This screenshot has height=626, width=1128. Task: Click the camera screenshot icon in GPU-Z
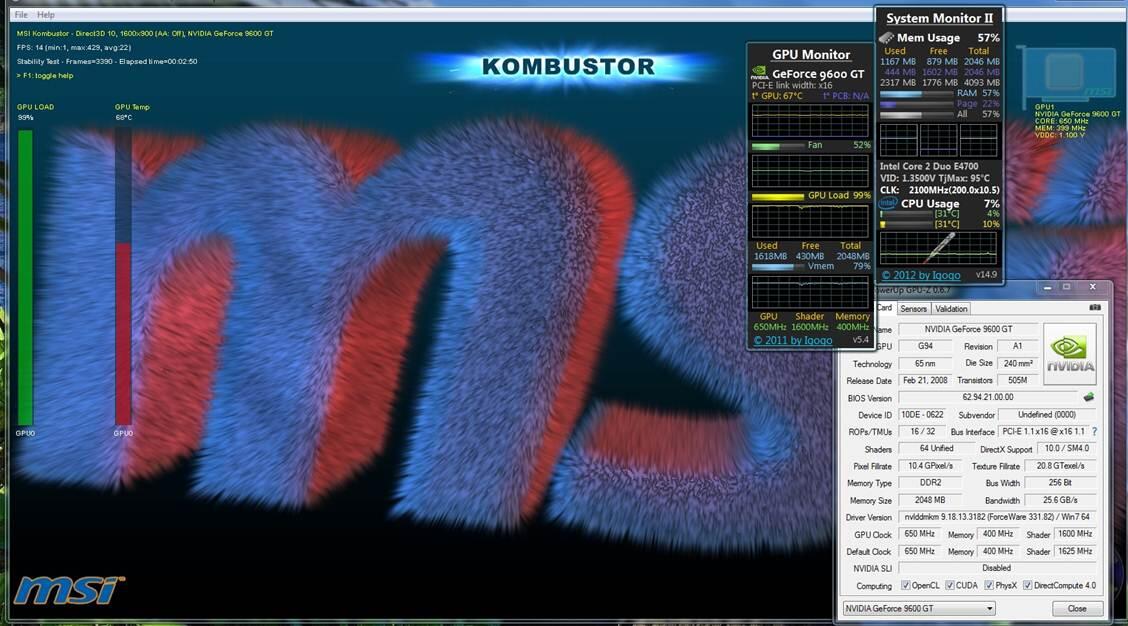[1095, 307]
